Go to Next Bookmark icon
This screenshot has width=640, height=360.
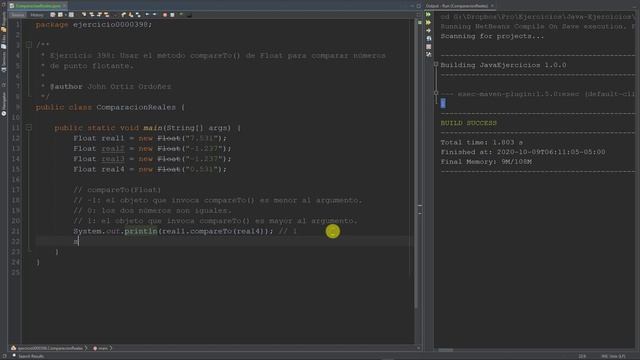131,15
